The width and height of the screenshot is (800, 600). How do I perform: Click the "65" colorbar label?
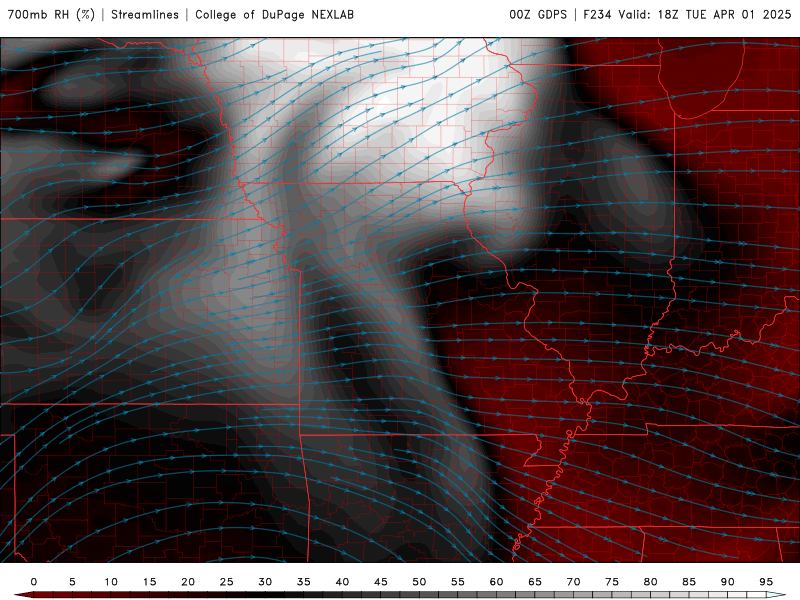[x=535, y=582]
